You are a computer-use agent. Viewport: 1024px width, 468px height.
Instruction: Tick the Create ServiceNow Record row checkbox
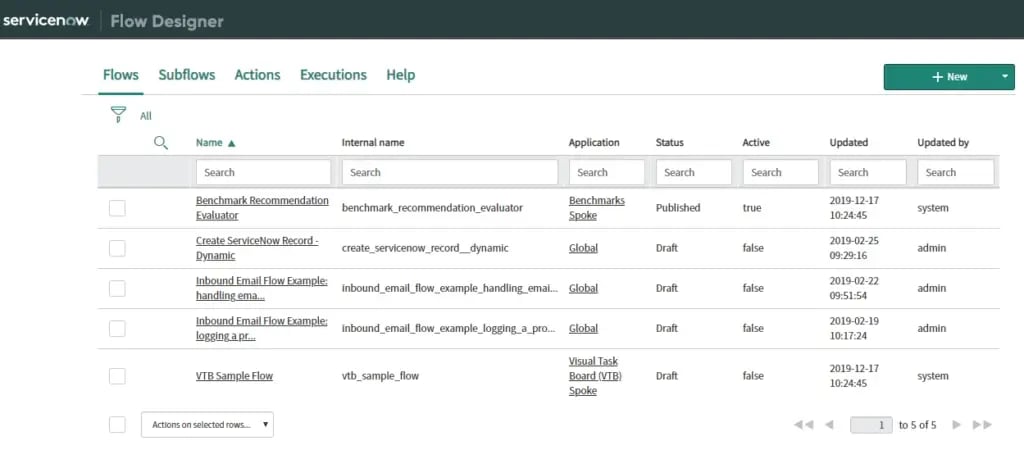117,248
